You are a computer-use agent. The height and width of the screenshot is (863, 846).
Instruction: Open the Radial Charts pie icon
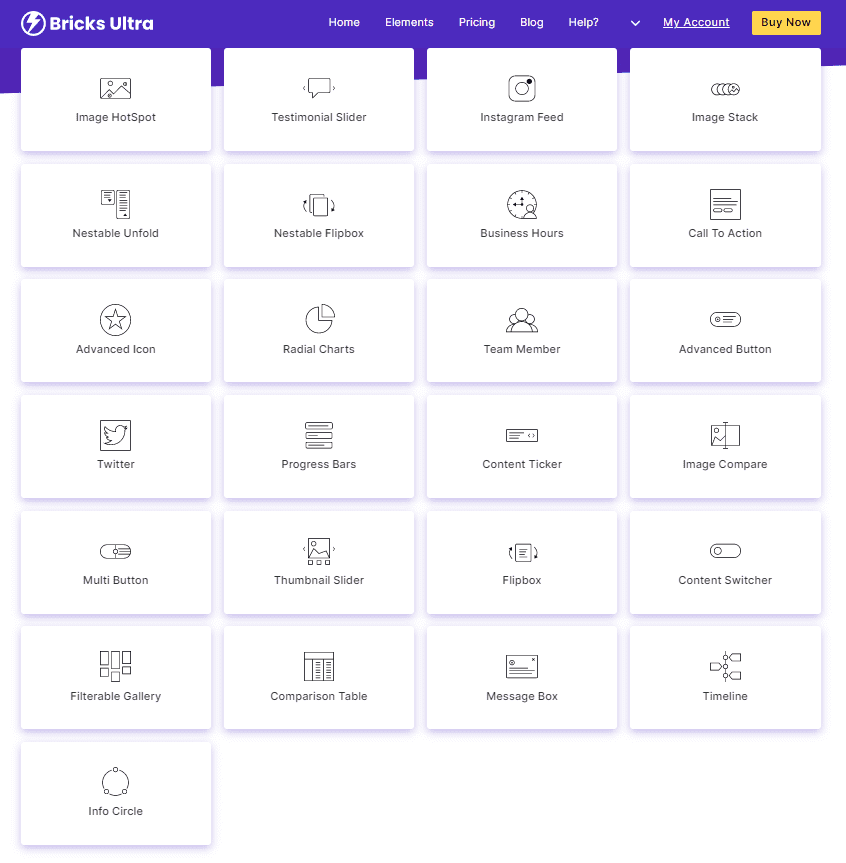pyautogui.click(x=319, y=319)
